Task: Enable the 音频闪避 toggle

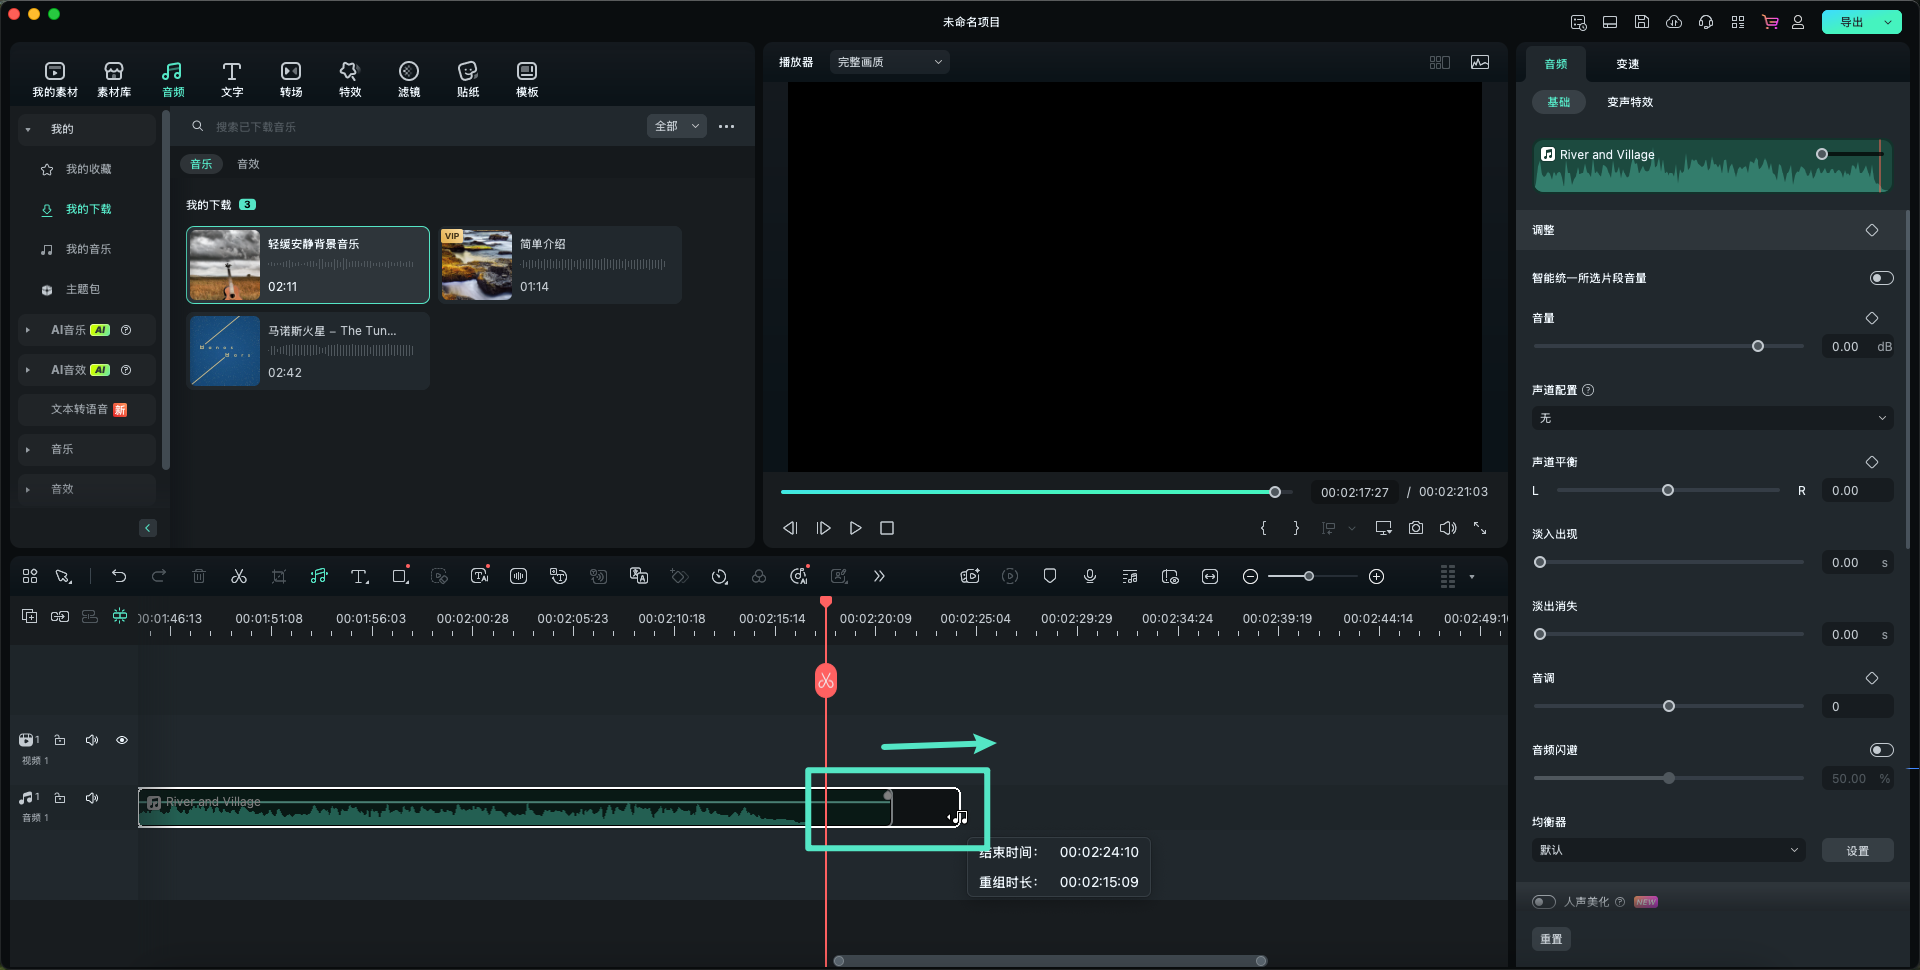Action: (x=1880, y=750)
